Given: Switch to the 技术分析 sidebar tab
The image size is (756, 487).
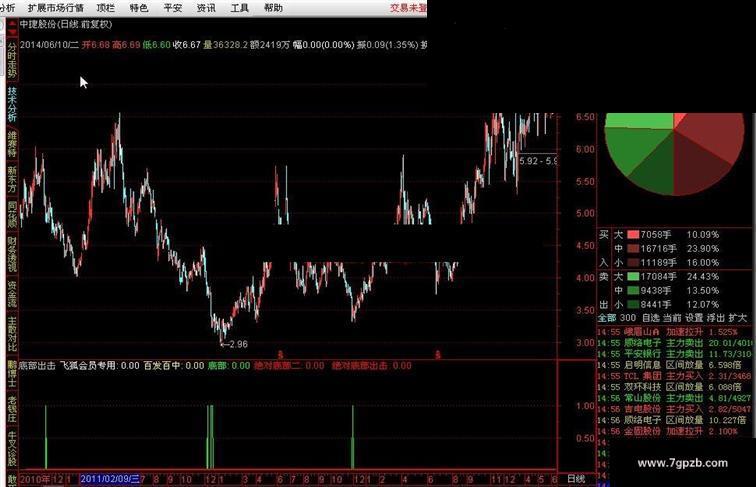Looking at the screenshot, I should (x=12, y=103).
